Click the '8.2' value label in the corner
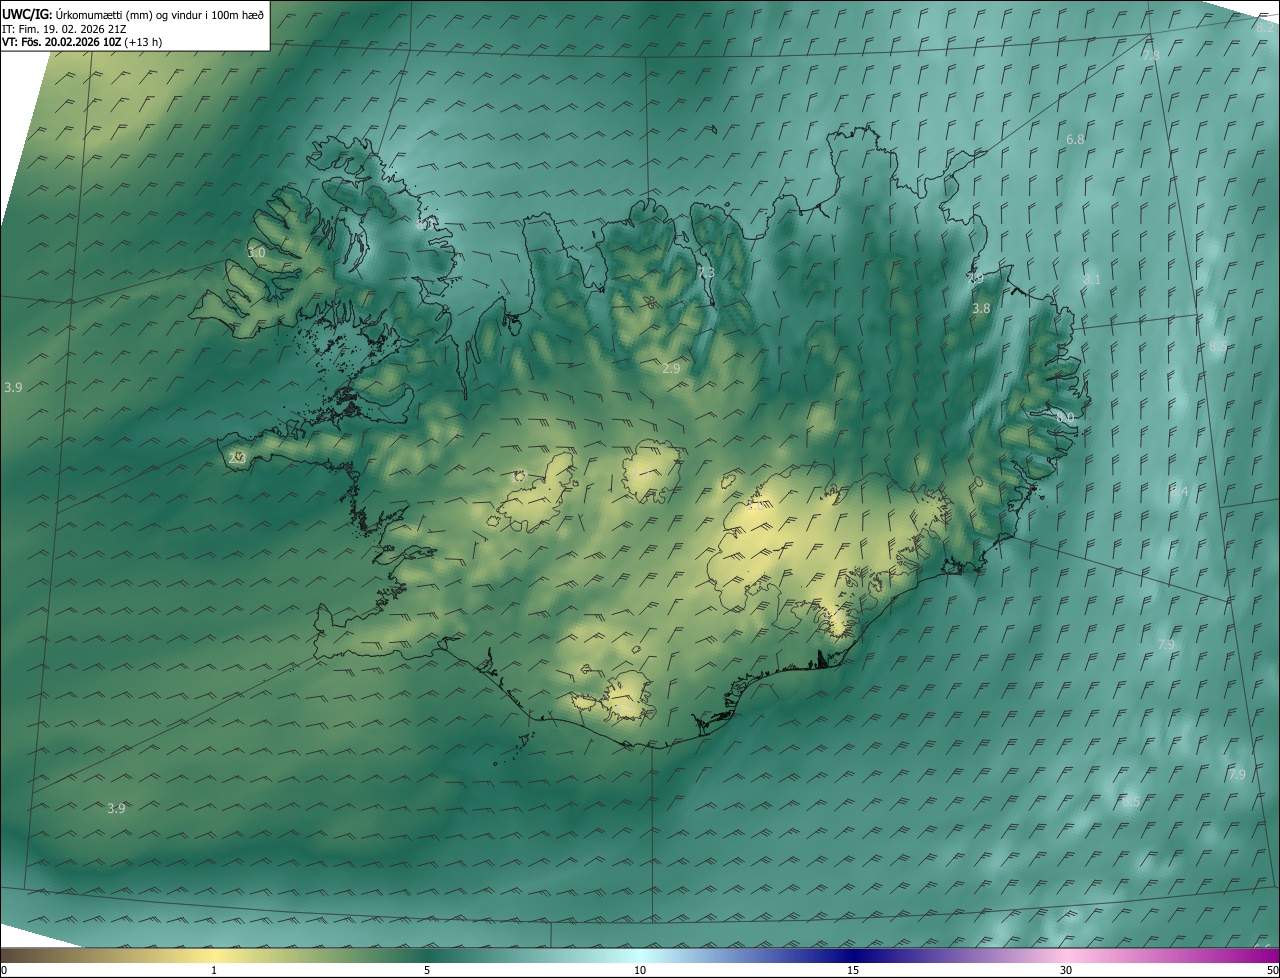The height and width of the screenshot is (978, 1280). coord(1264,27)
